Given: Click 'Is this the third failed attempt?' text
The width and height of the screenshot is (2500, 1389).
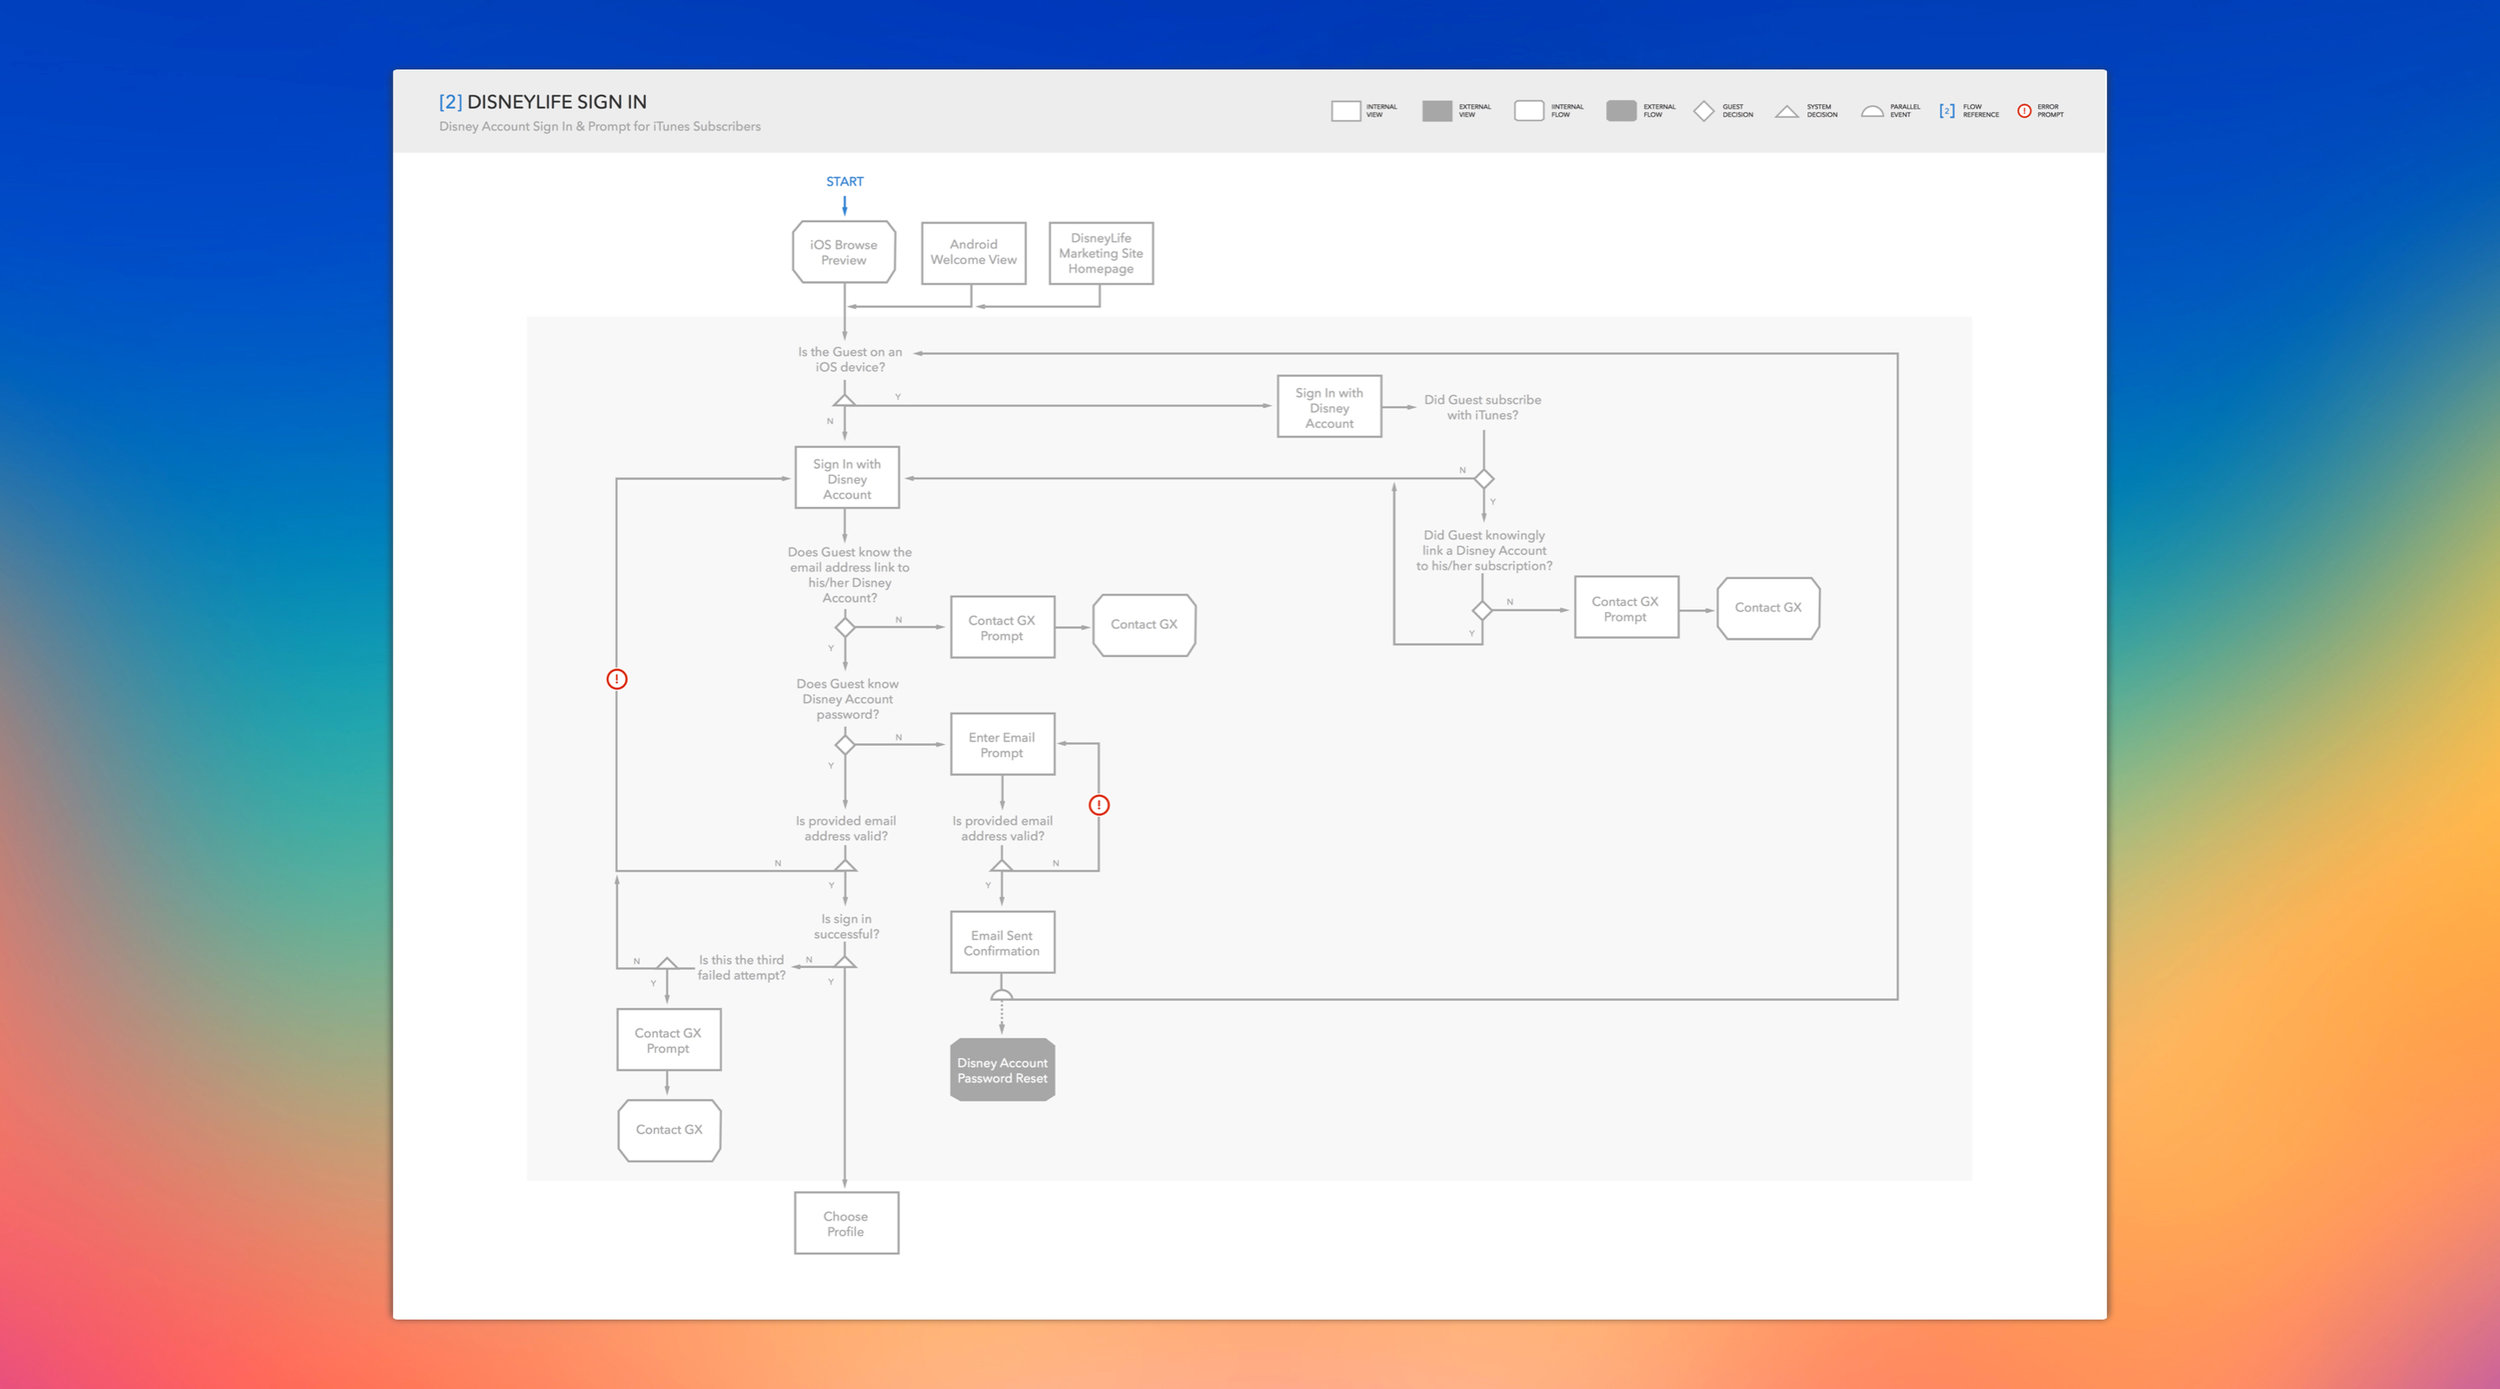Looking at the screenshot, I should (x=742, y=968).
